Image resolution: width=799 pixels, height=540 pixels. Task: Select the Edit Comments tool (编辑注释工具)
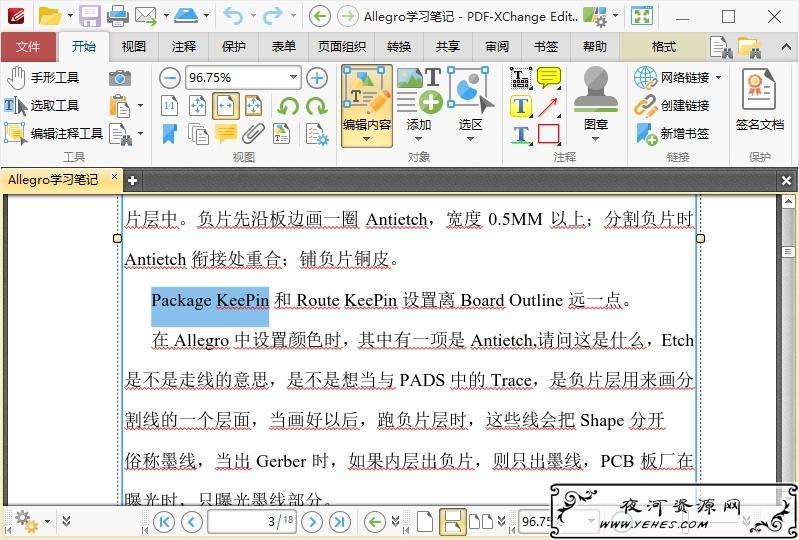(54, 133)
